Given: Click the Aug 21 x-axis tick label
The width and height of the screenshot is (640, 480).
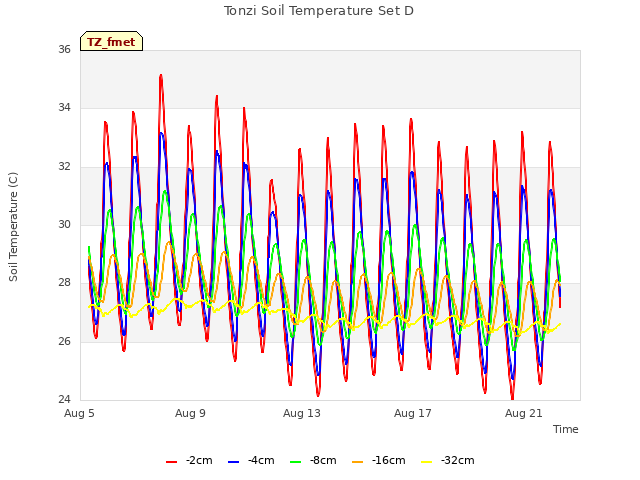Looking at the screenshot, I should point(524,413).
